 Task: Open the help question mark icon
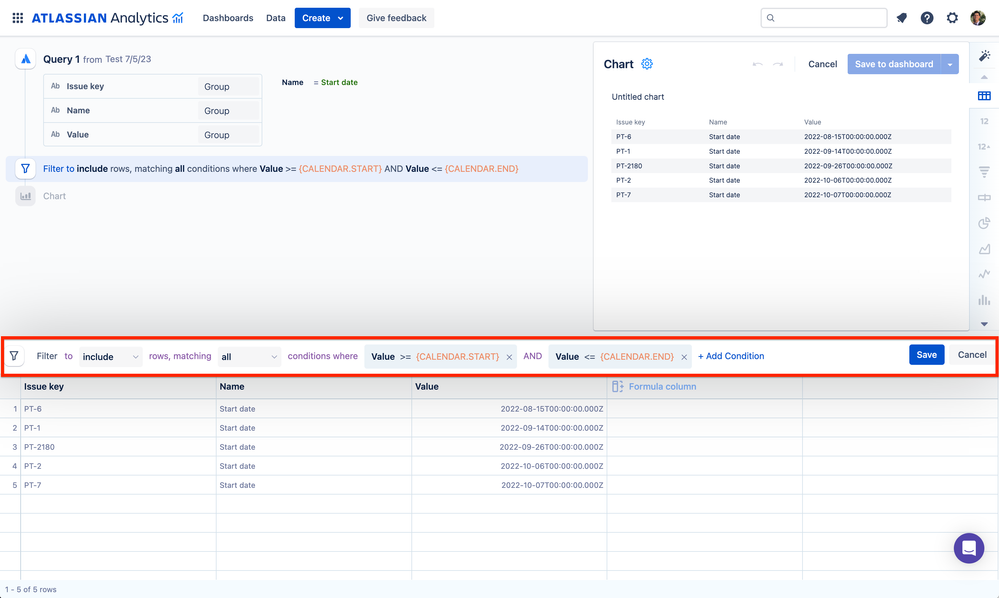927,18
